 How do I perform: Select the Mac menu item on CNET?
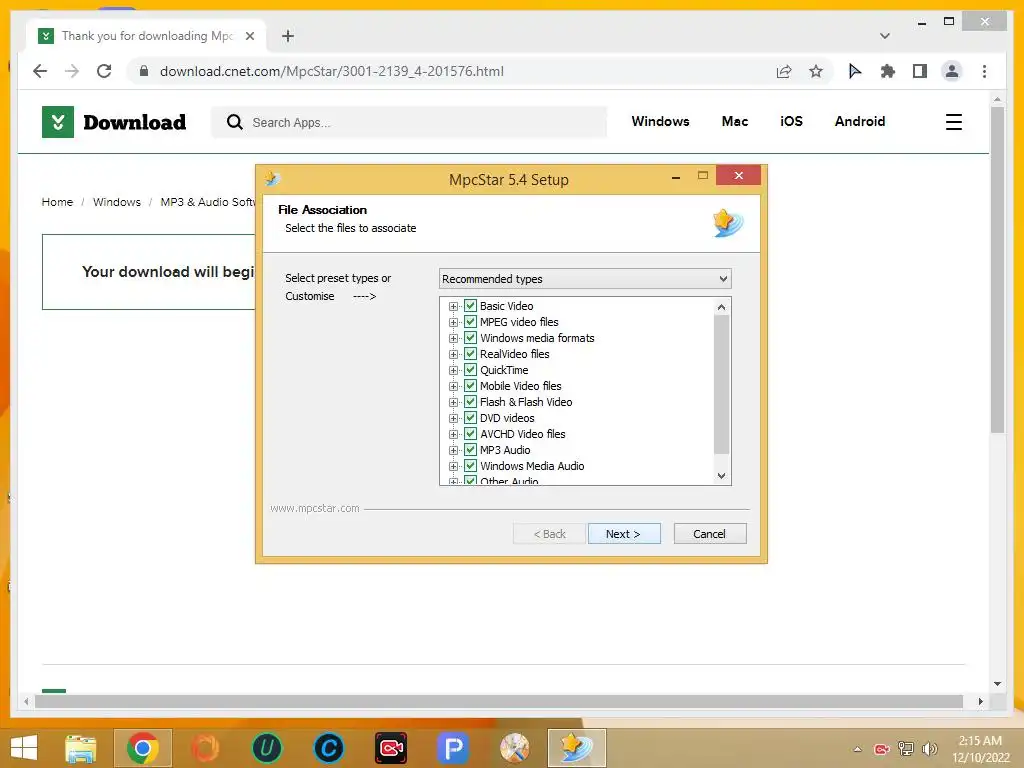[735, 121]
